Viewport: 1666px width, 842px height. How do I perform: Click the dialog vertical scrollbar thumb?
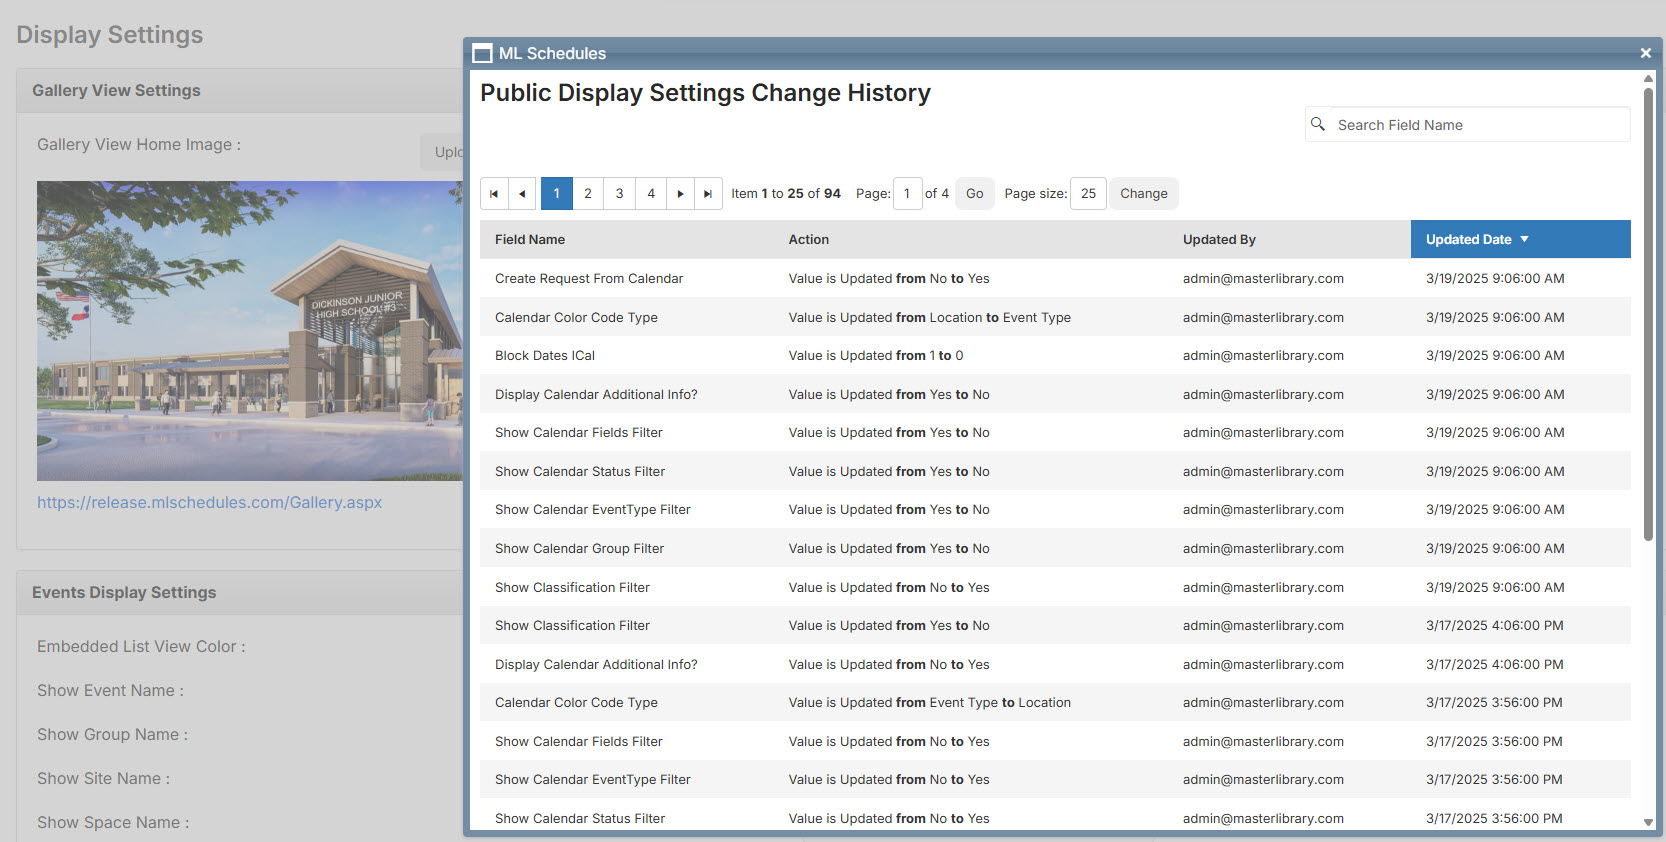[1648, 314]
